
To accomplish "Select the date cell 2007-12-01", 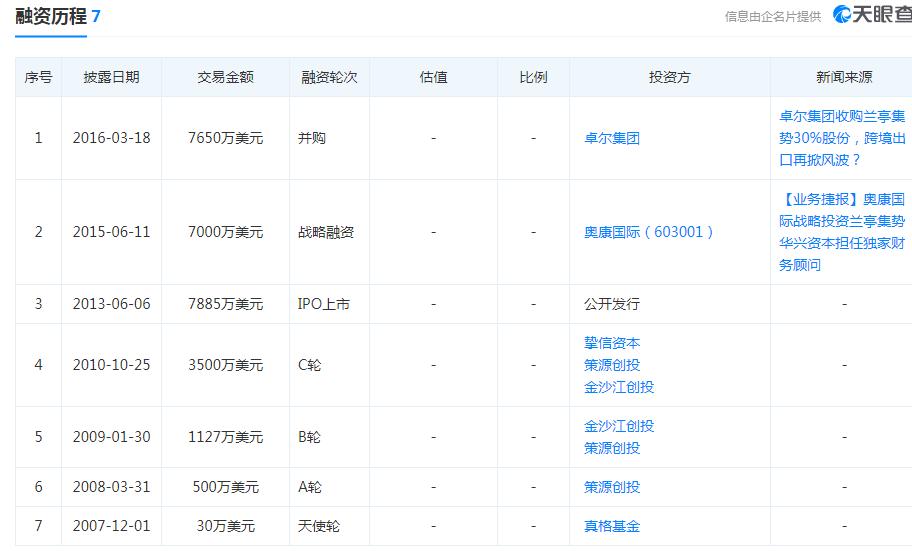I will (x=111, y=526).
